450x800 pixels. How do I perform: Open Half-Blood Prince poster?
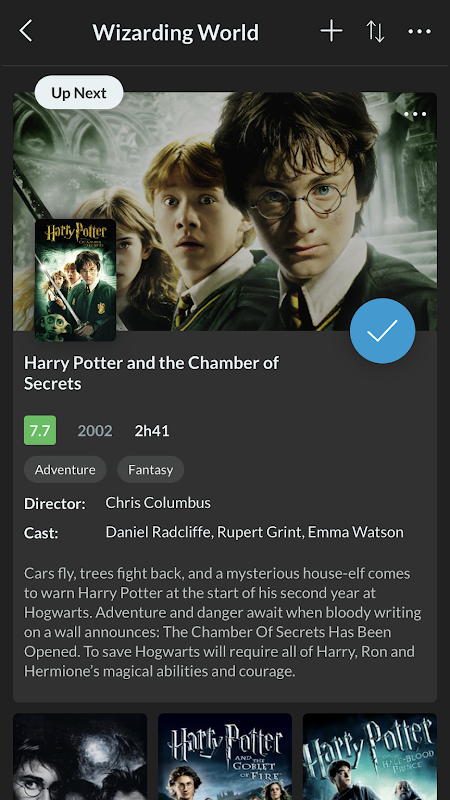[370, 757]
